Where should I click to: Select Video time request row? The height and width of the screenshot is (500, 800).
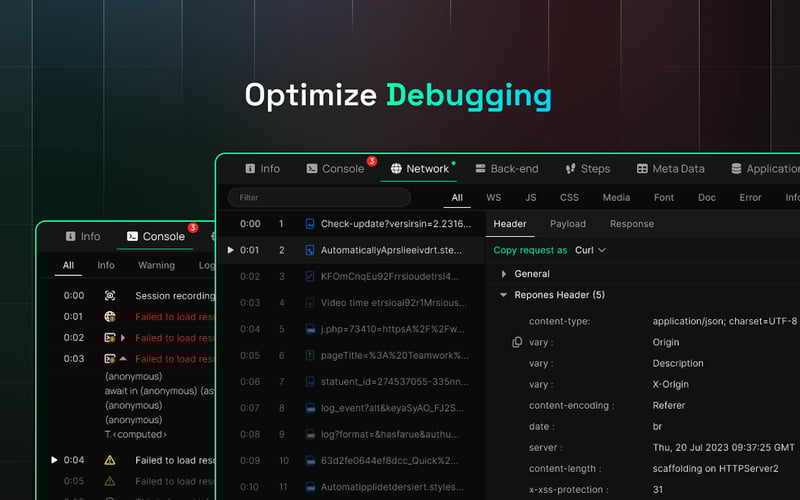[351, 303]
